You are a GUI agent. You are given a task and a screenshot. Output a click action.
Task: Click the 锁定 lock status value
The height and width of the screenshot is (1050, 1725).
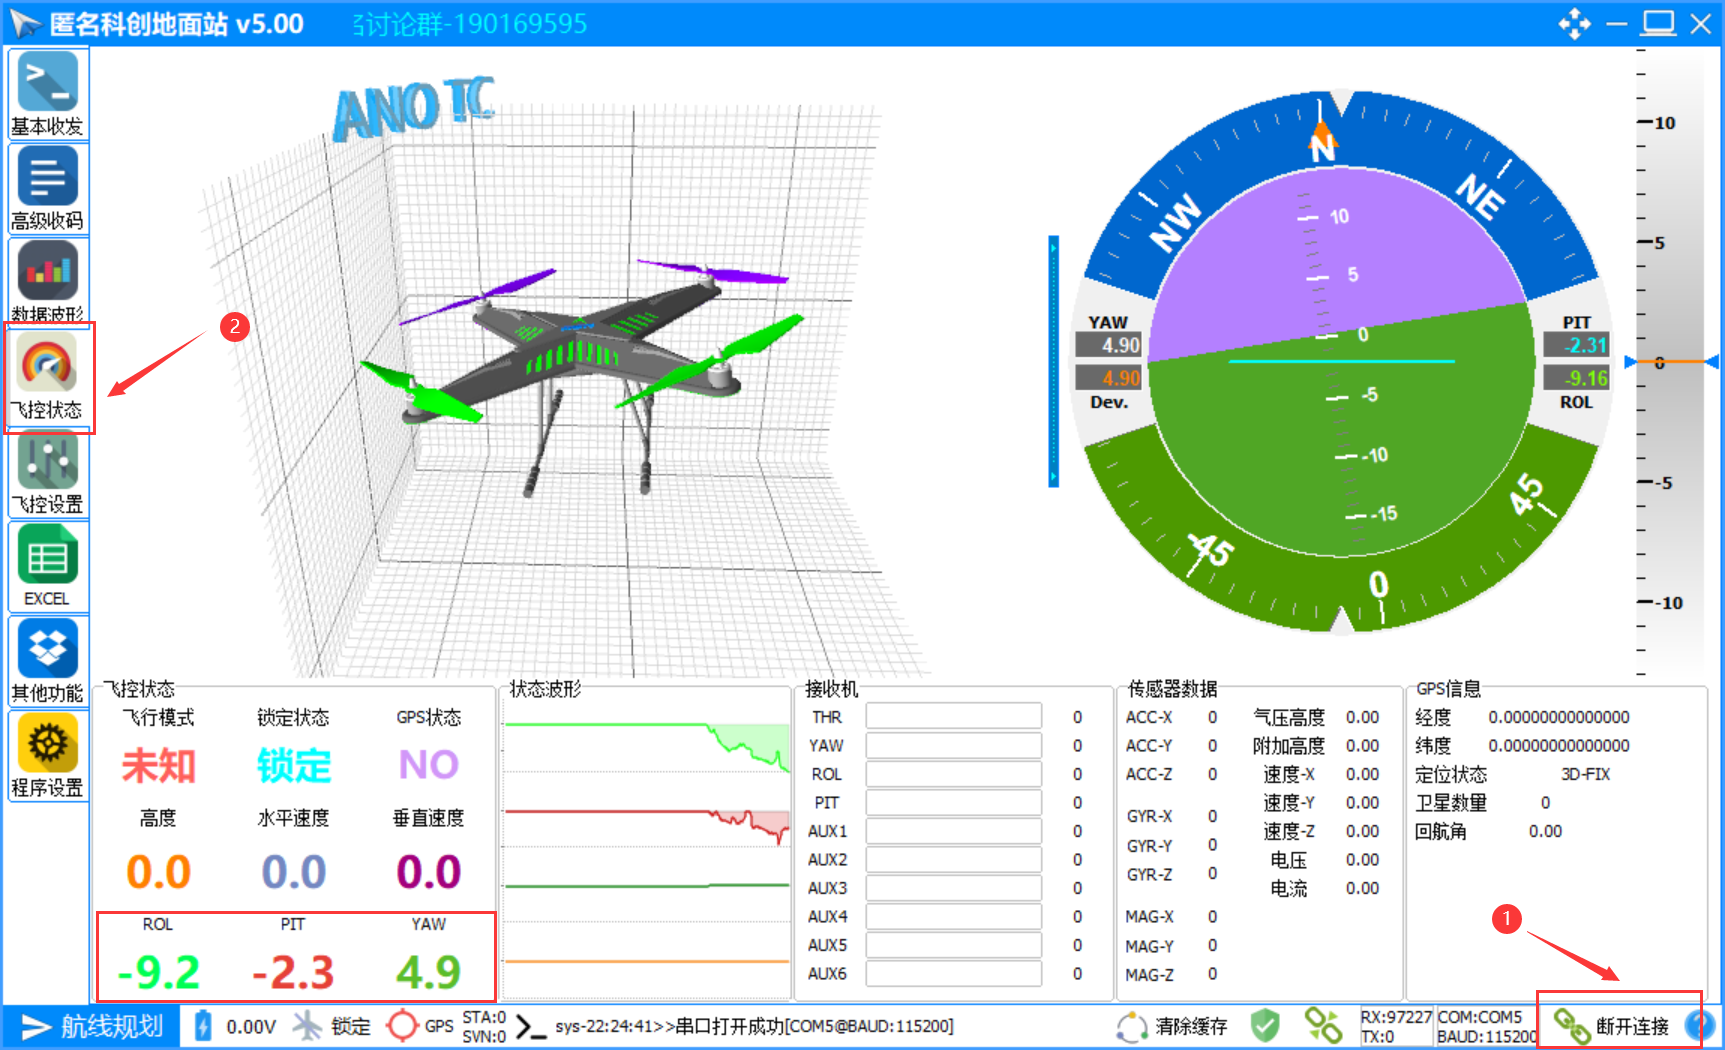(293, 766)
